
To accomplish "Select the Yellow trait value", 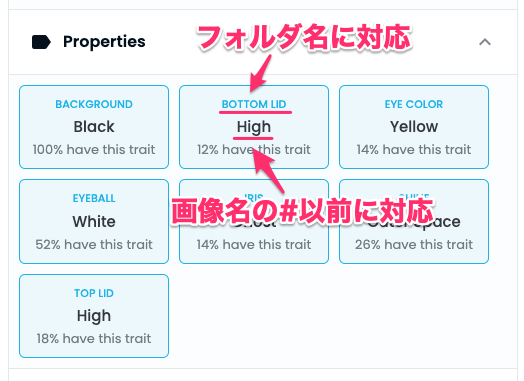I will click(x=414, y=127).
